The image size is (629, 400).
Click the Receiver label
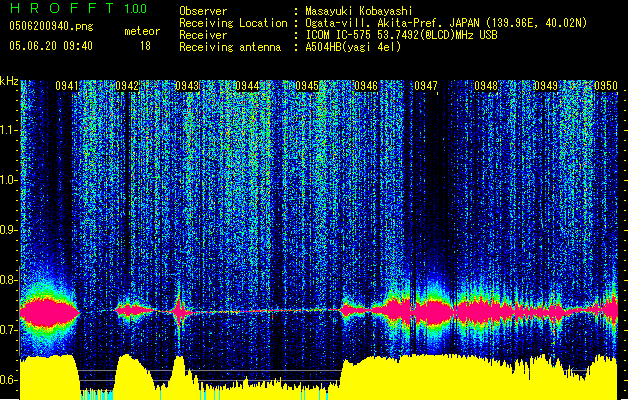click(203, 35)
